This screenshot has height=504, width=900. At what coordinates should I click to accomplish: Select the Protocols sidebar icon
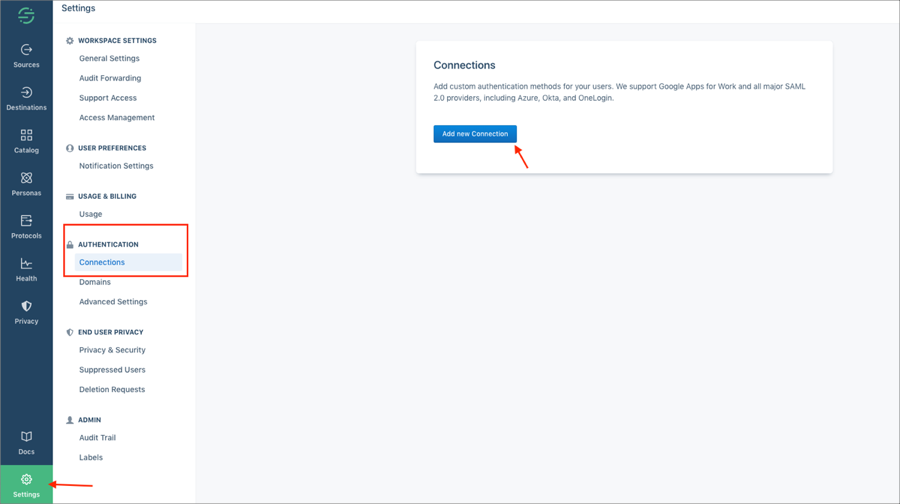tap(26, 227)
